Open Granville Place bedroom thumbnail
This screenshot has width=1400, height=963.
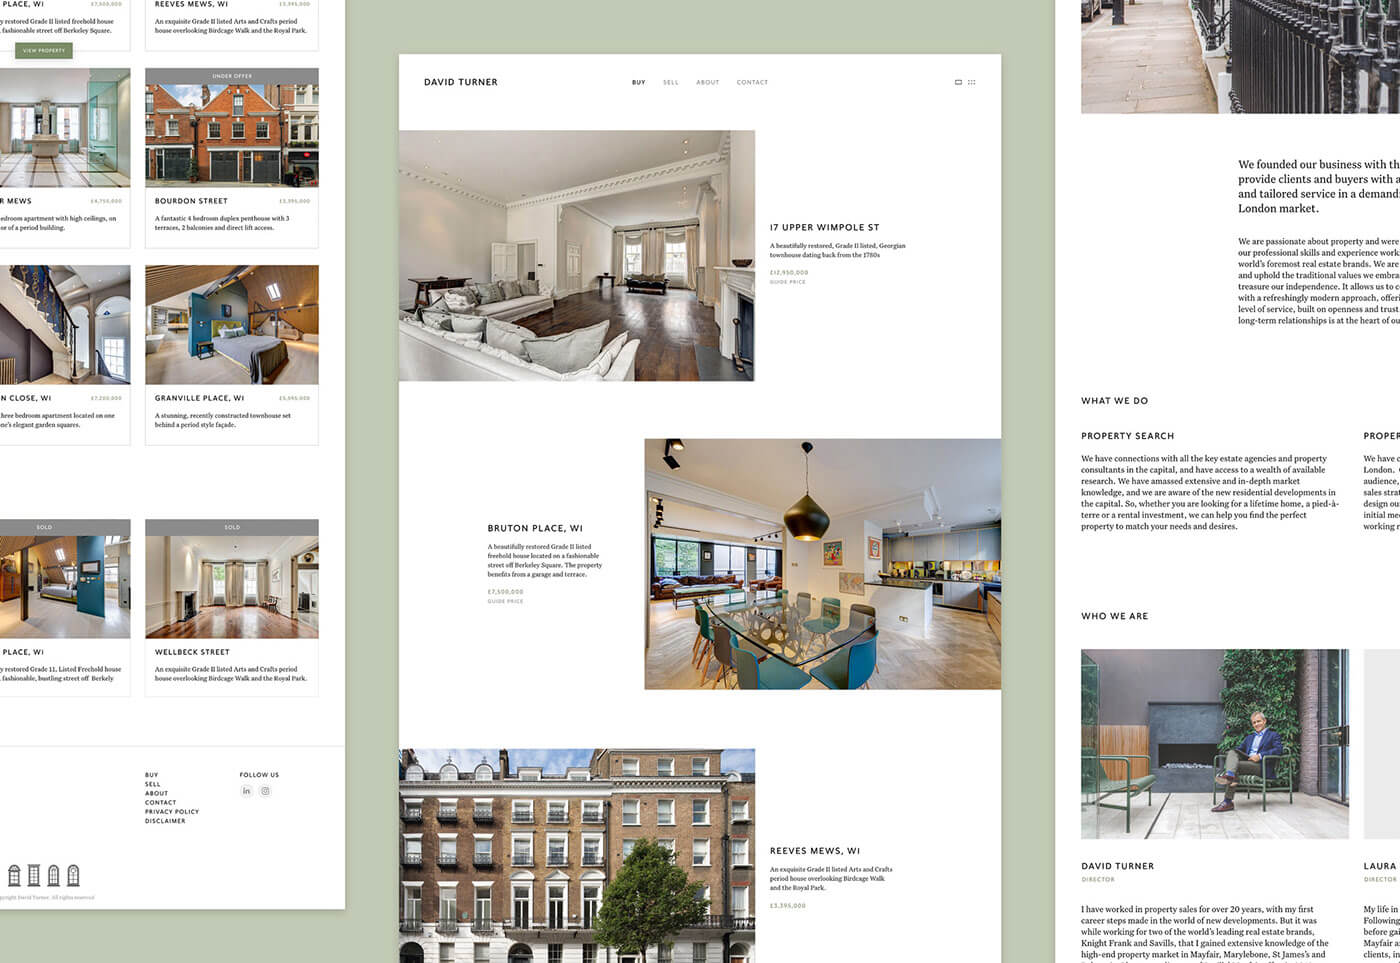pyautogui.click(x=232, y=324)
